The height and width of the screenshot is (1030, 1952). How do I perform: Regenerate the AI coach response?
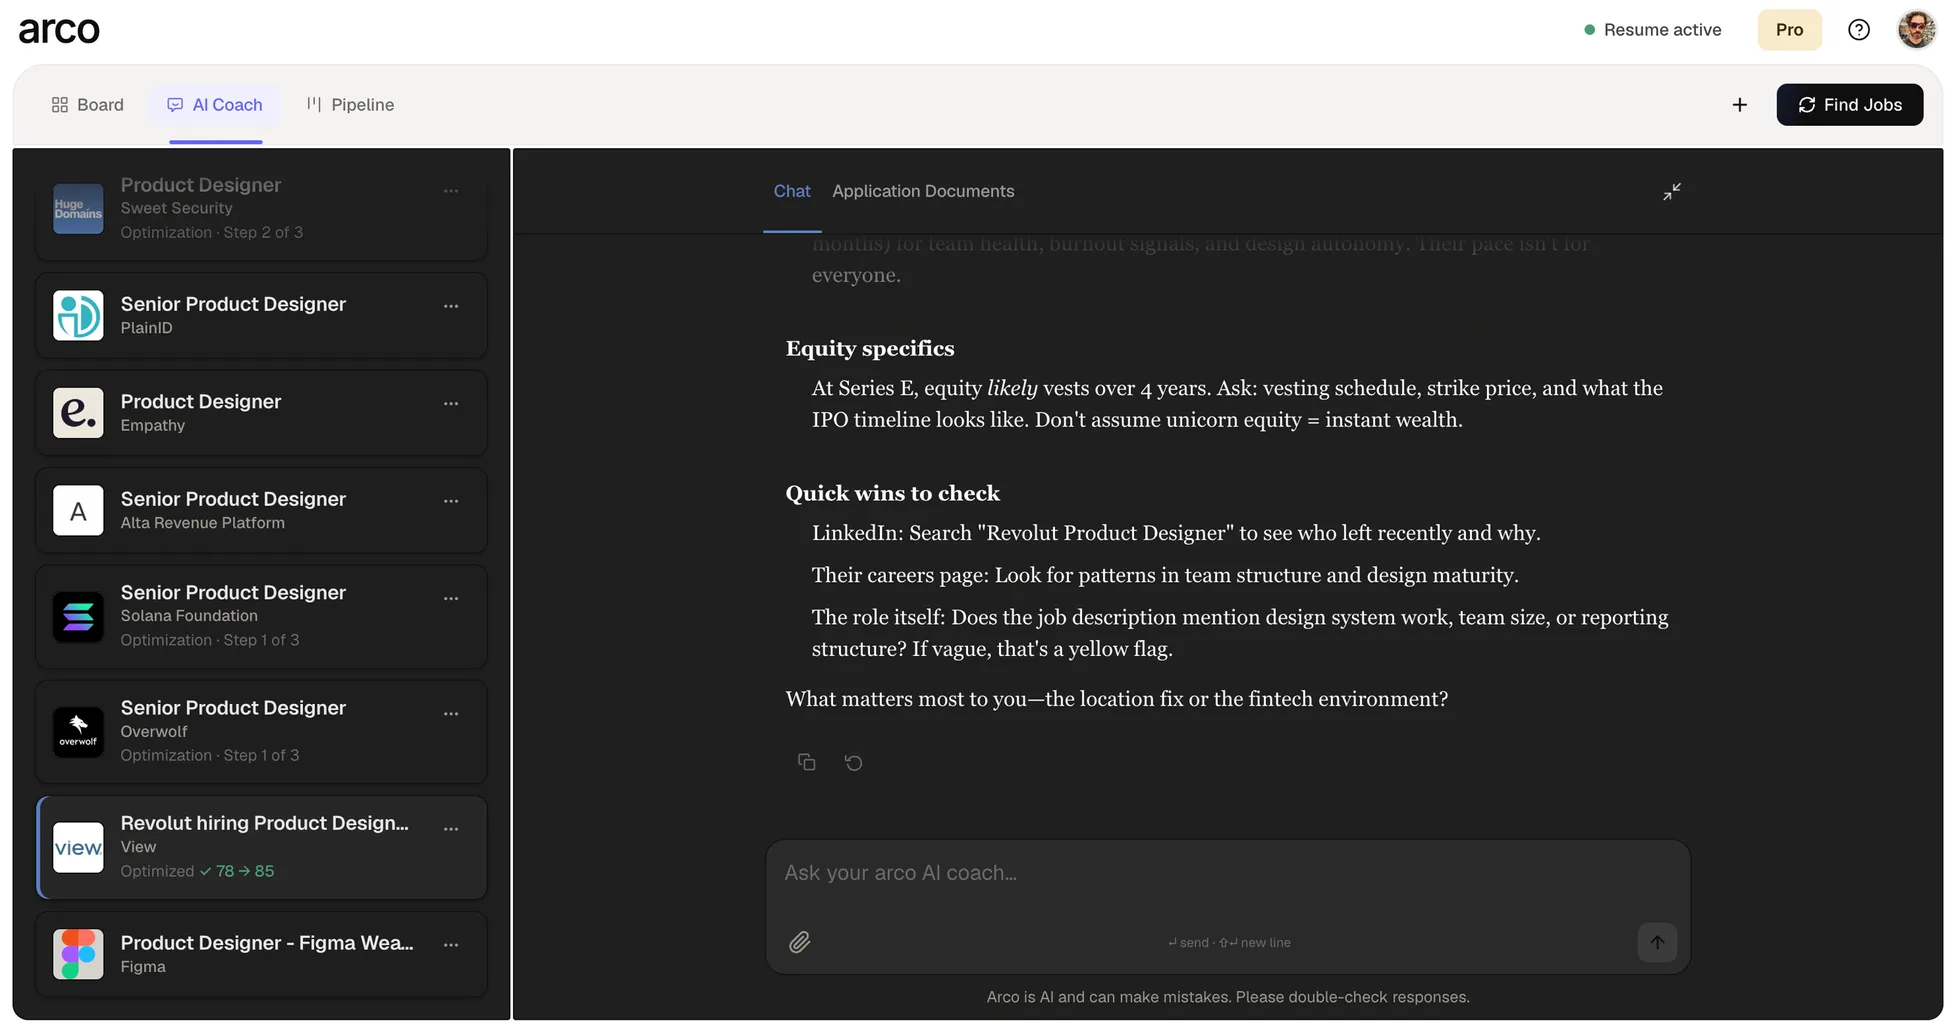point(853,763)
